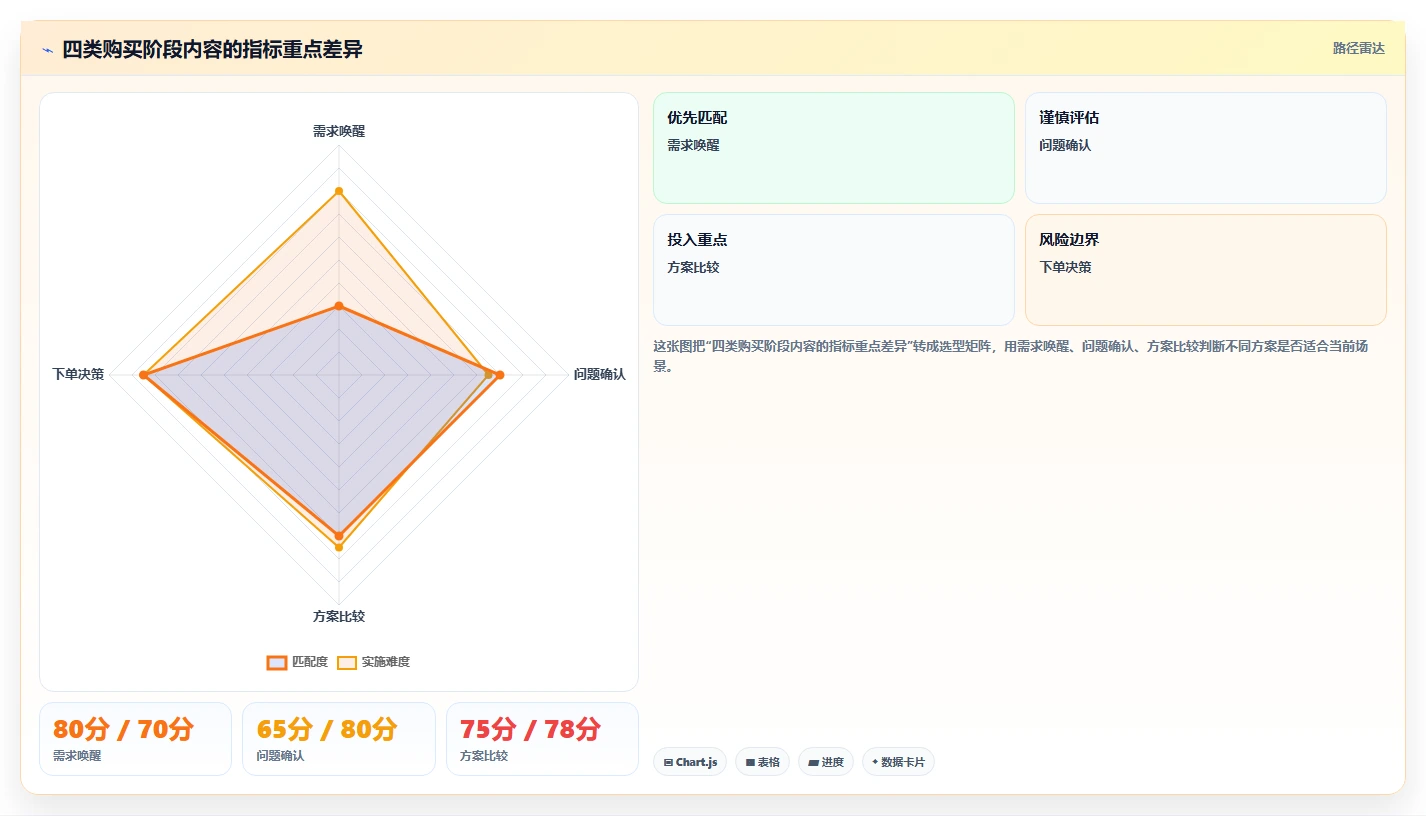The image size is (1426, 816).
Task: Click 问题确认 text inside 谨慎评估 card
Action: tap(1065, 145)
